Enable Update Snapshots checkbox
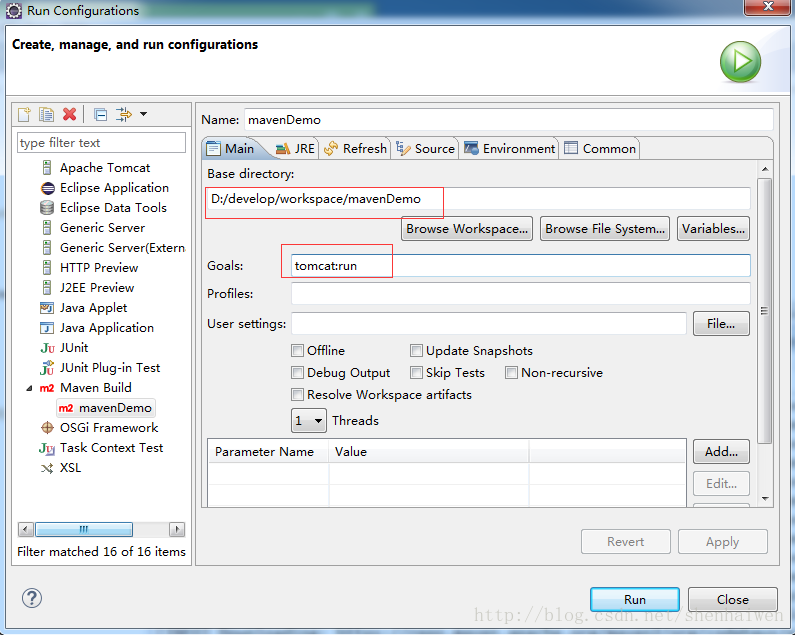The height and width of the screenshot is (635, 795). 416,350
